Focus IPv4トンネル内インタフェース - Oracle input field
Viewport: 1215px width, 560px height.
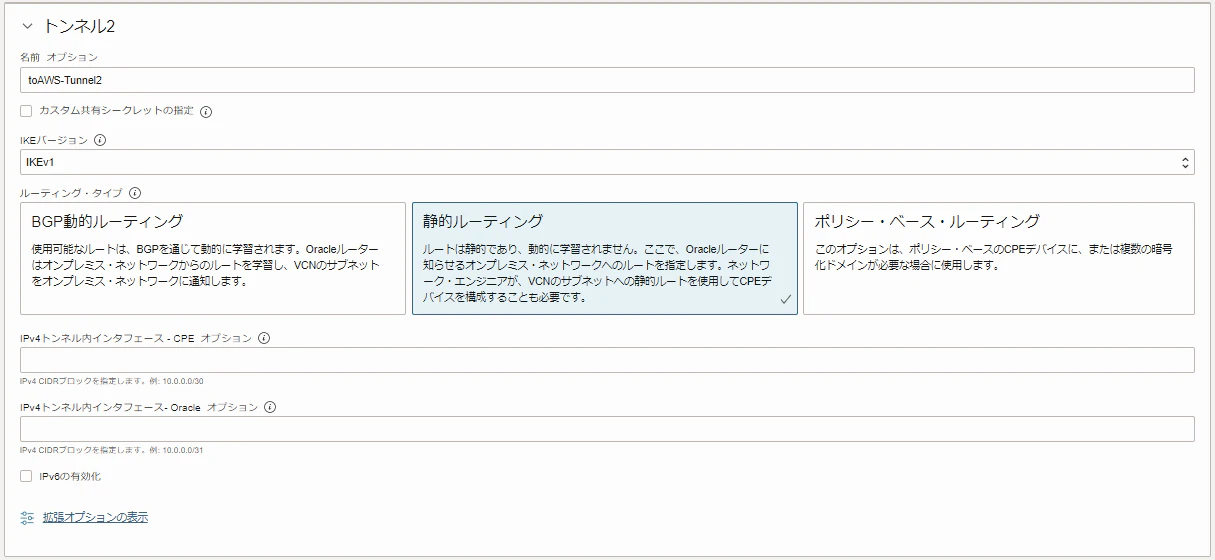pos(607,429)
